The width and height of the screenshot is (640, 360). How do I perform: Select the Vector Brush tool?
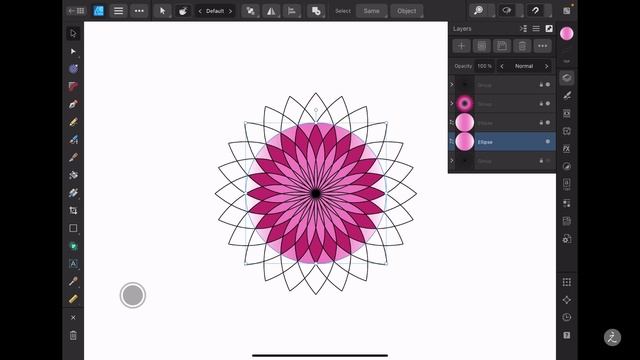[x=73, y=140]
